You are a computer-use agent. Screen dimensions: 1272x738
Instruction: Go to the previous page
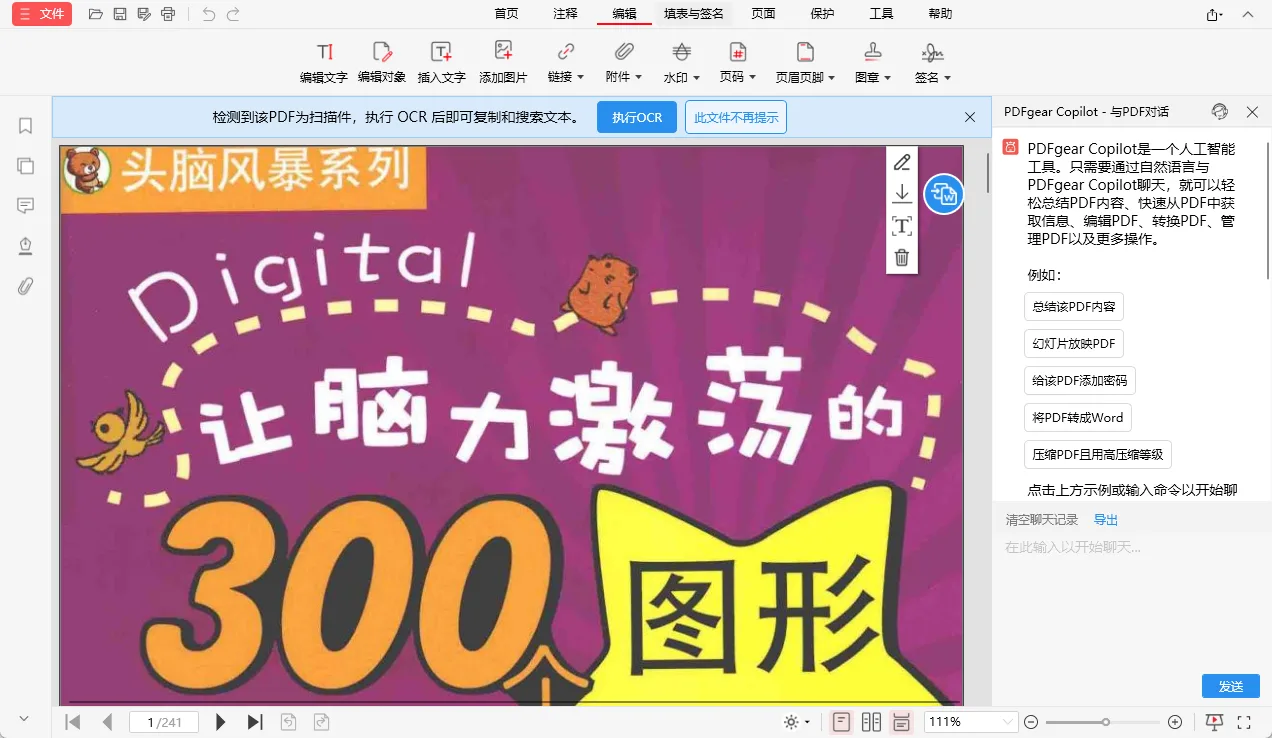tap(107, 722)
